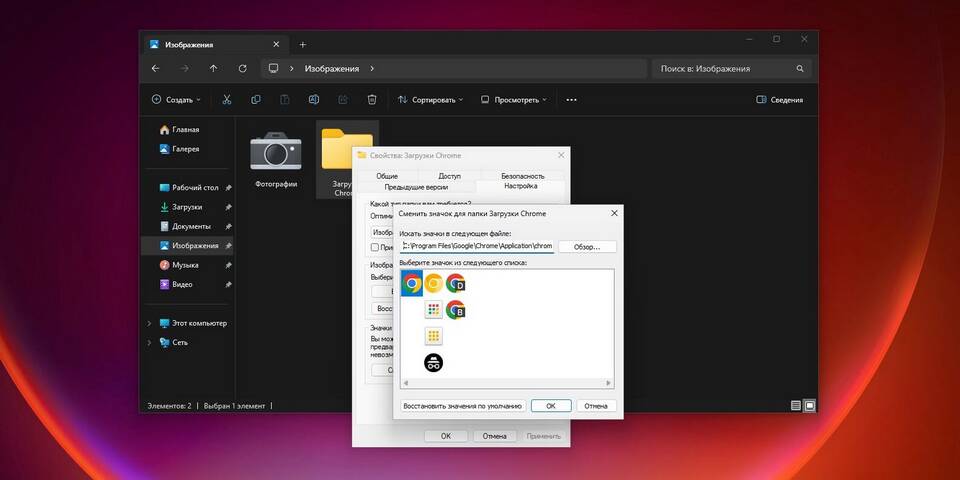Open Рабочий стол in the sidebar
Image resolution: width=960 pixels, height=480 pixels.
[x=187, y=187]
